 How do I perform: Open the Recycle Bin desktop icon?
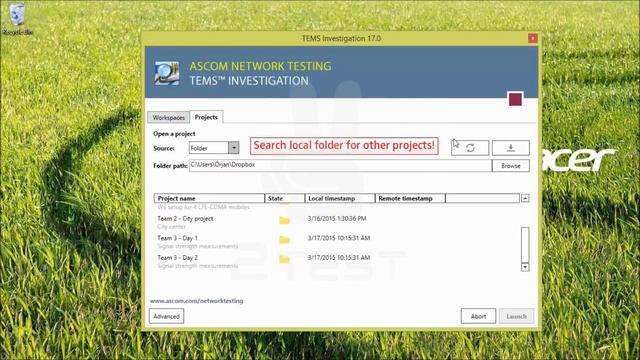pyautogui.click(x=17, y=19)
